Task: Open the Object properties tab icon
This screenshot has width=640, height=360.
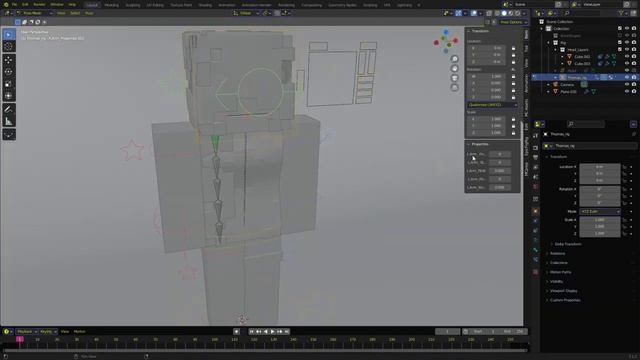Action: pos(536,211)
